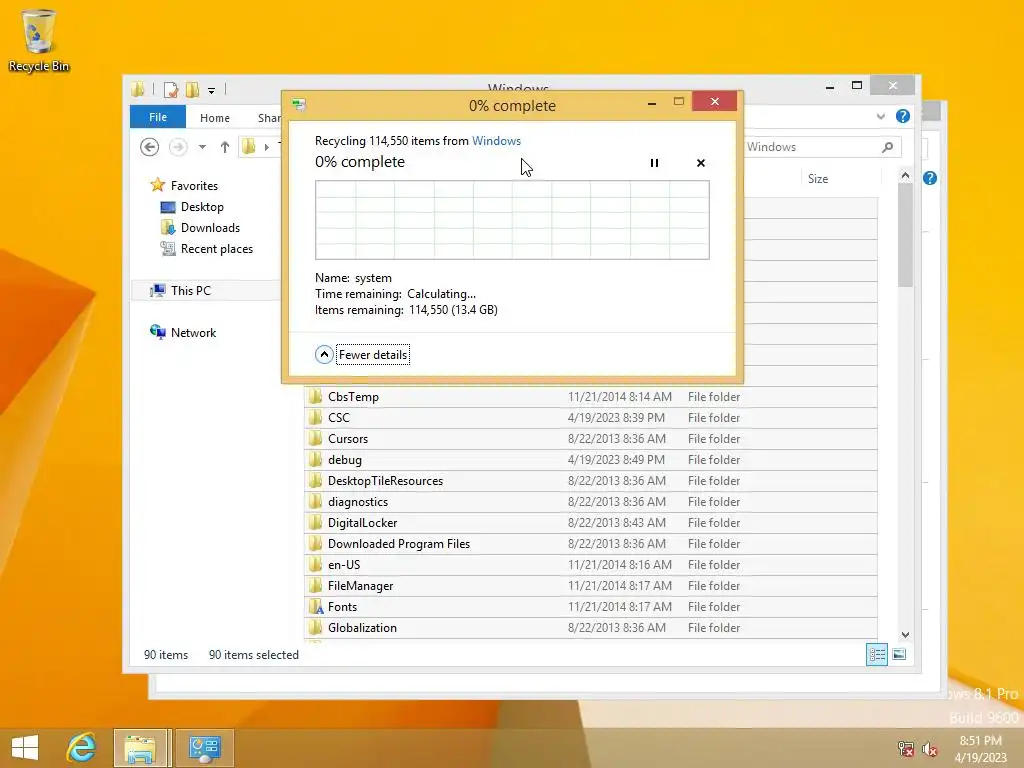
Task: Click the address bar folder icon
Action: click(249, 147)
